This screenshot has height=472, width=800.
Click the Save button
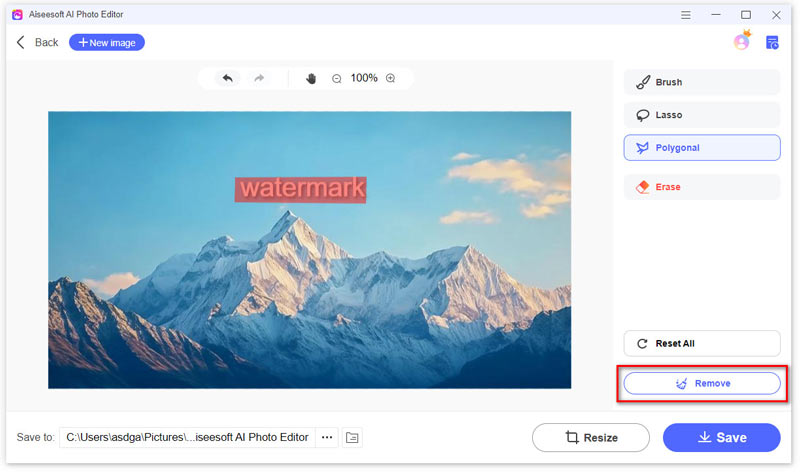pyautogui.click(x=721, y=437)
